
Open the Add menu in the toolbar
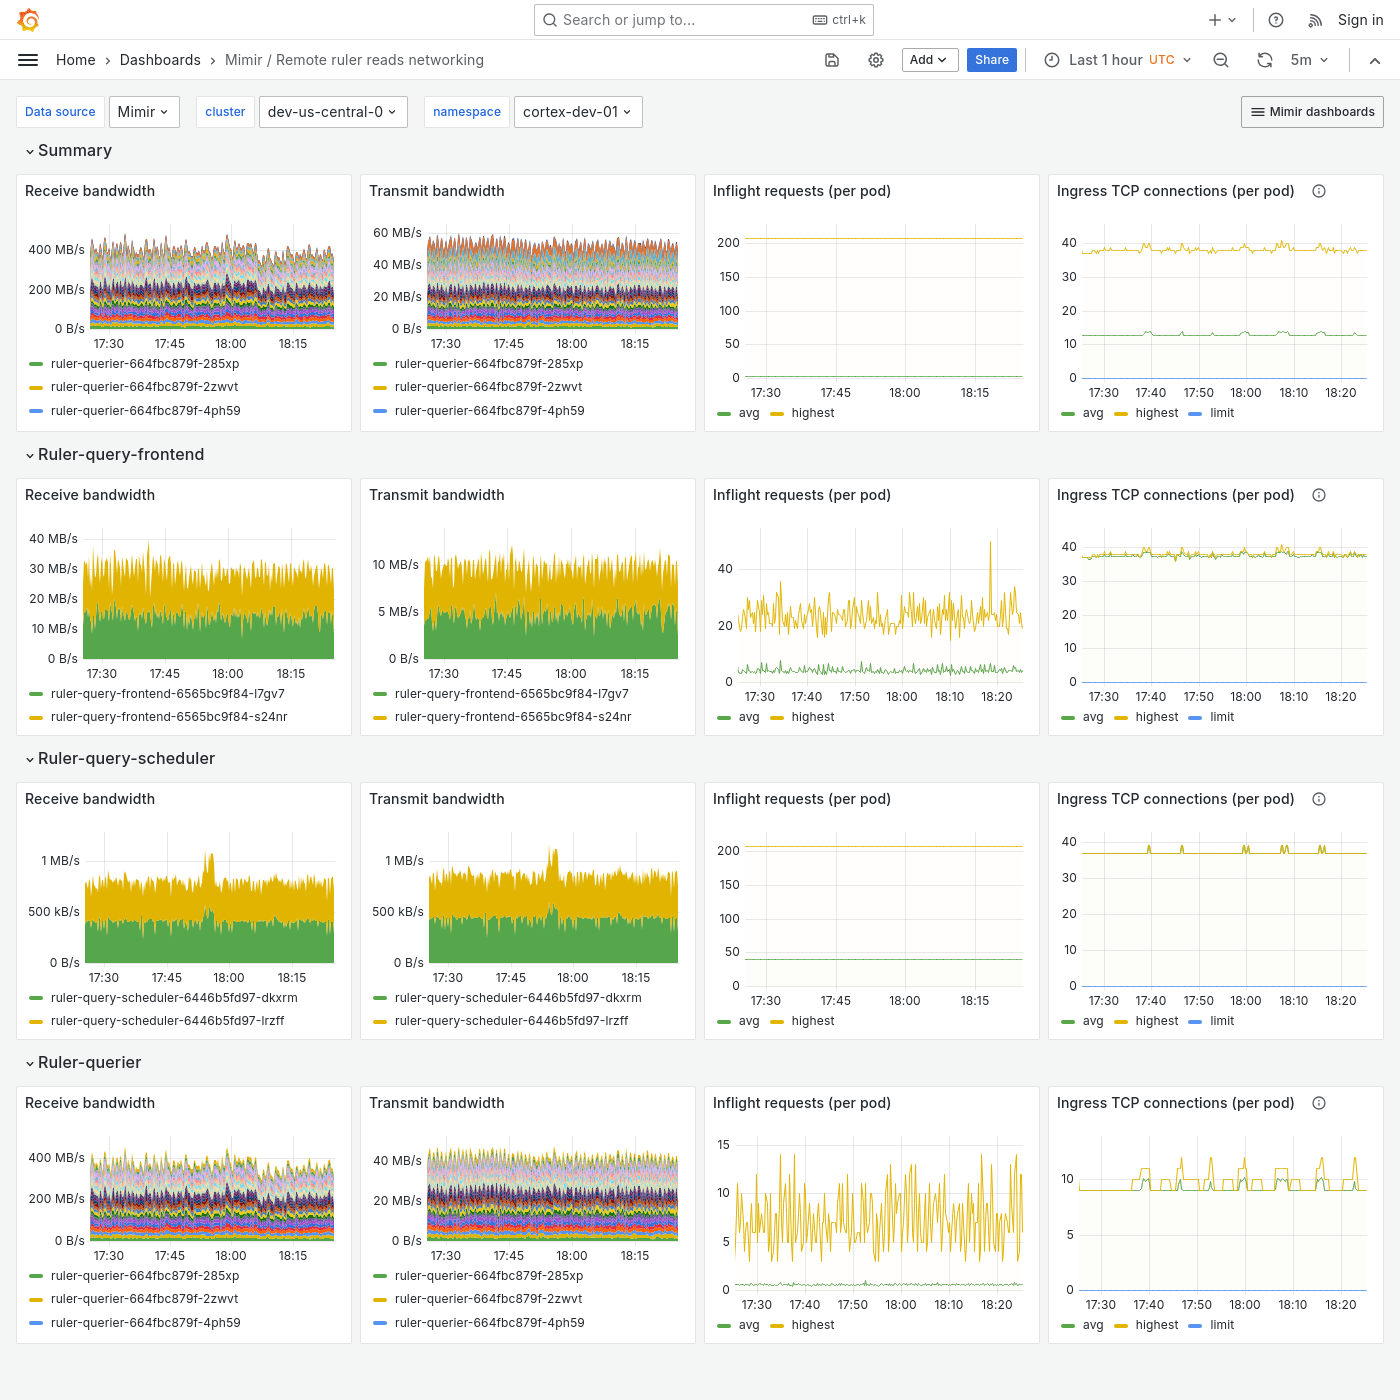coord(929,60)
